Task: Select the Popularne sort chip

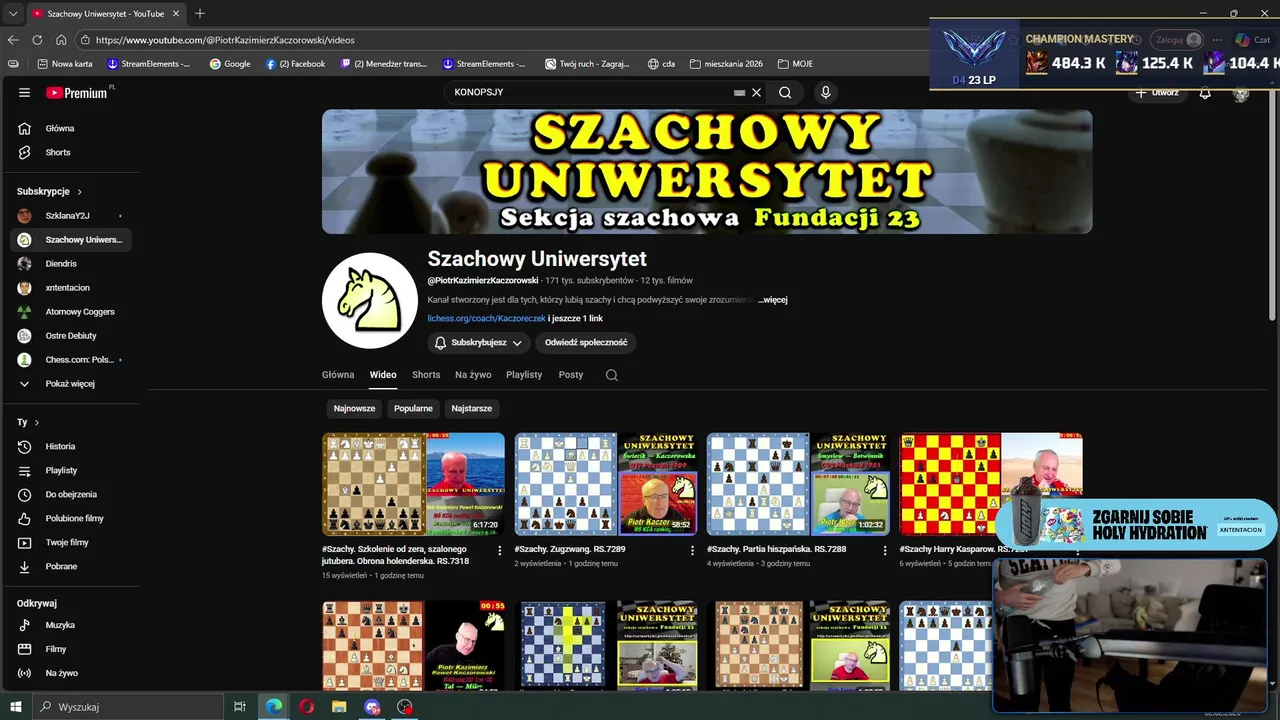Action: tap(413, 408)
